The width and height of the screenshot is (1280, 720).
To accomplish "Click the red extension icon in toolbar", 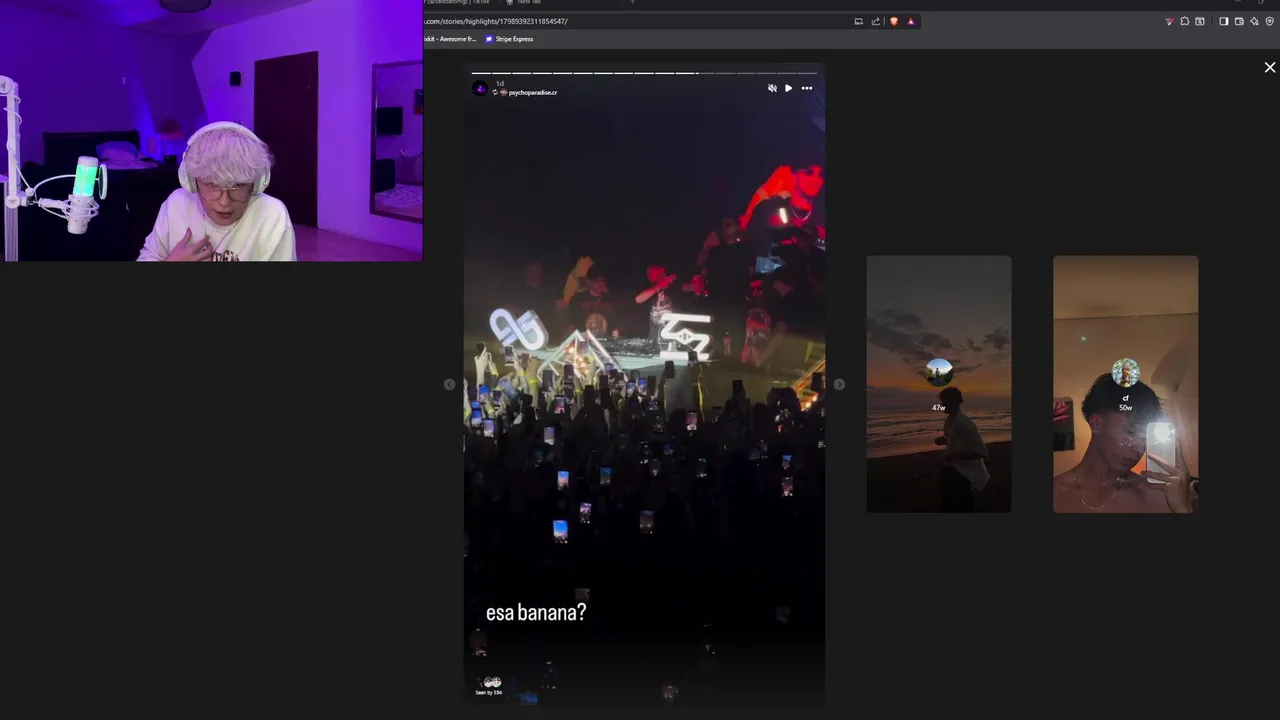I will tap(1169, 21).
